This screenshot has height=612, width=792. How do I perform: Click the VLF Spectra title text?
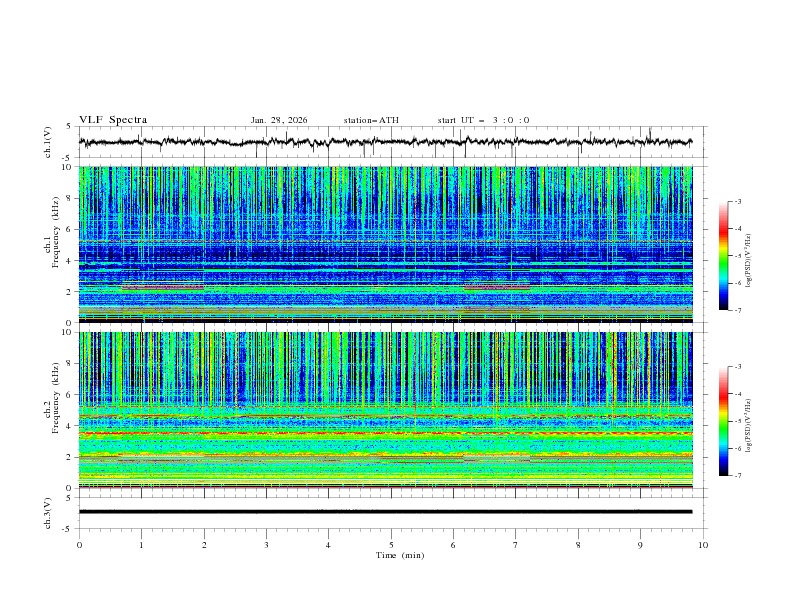(x=113, y=120)
